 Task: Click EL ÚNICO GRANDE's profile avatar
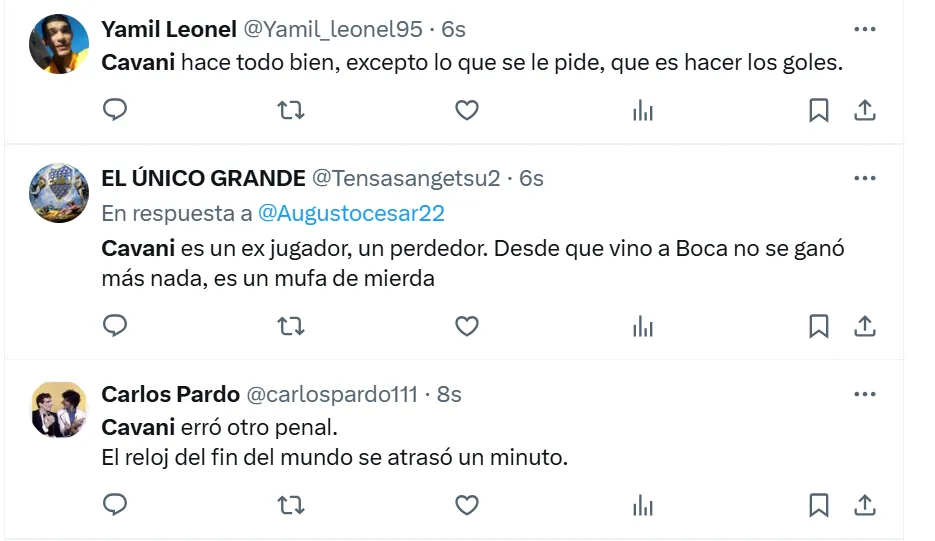pos(60,193)
